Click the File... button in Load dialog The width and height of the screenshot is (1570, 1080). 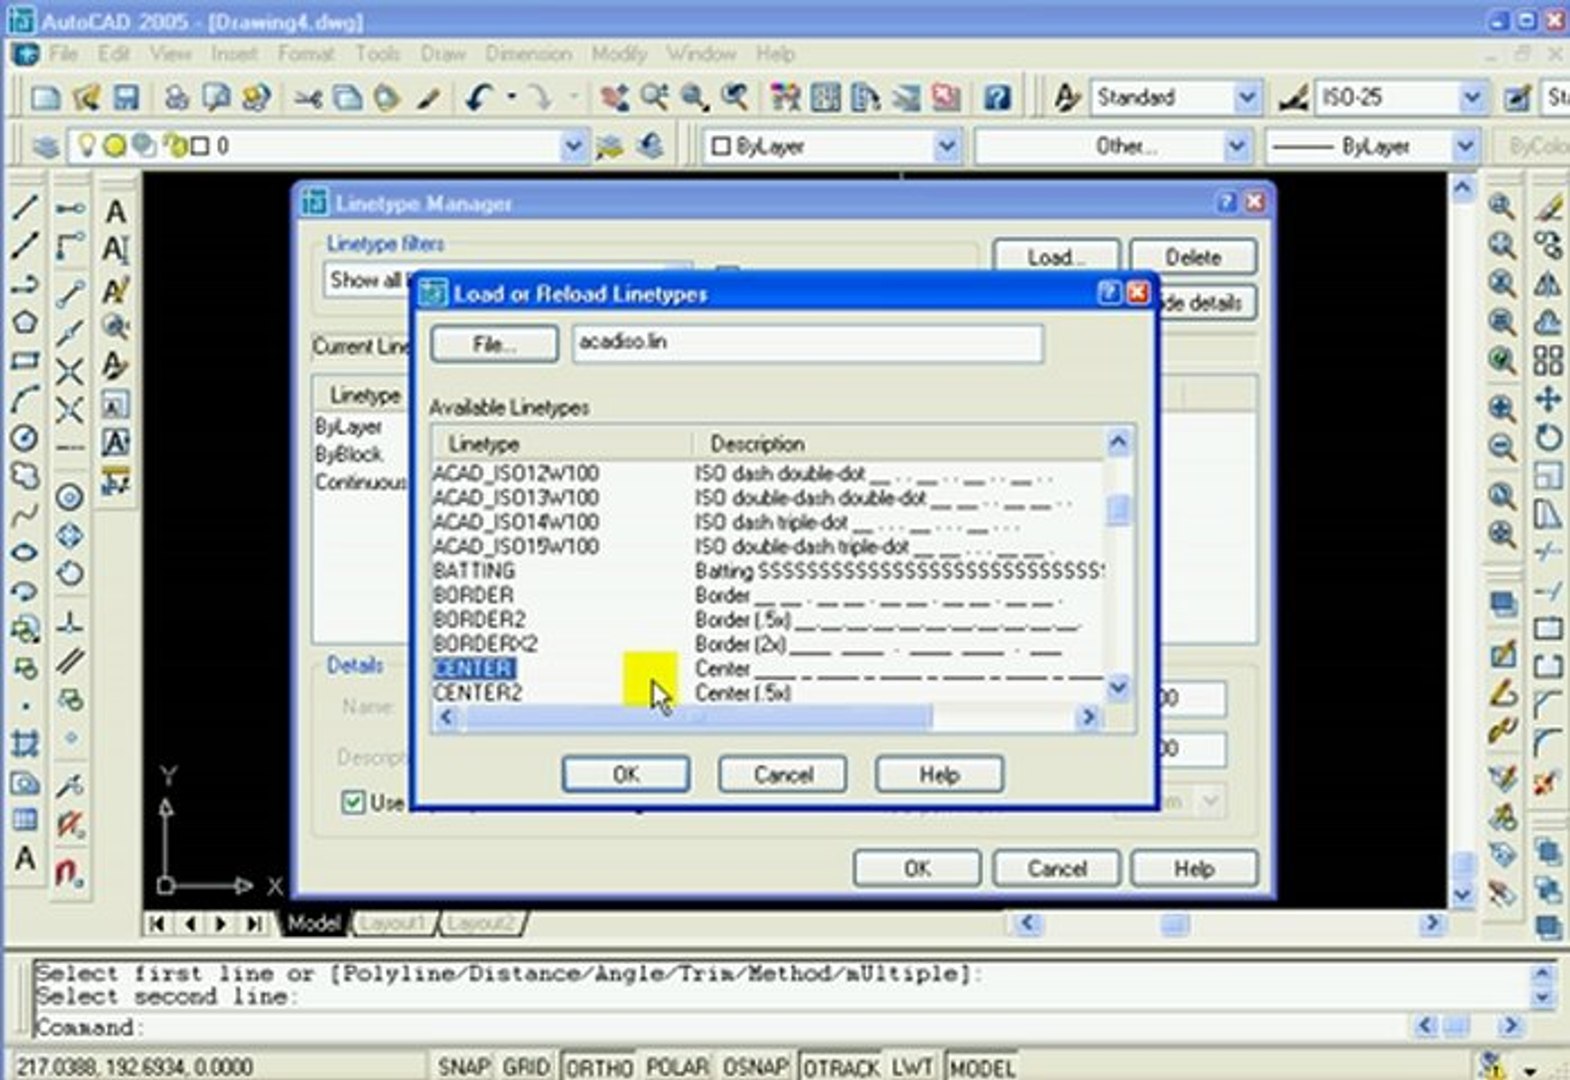click(x=494, y=344)
